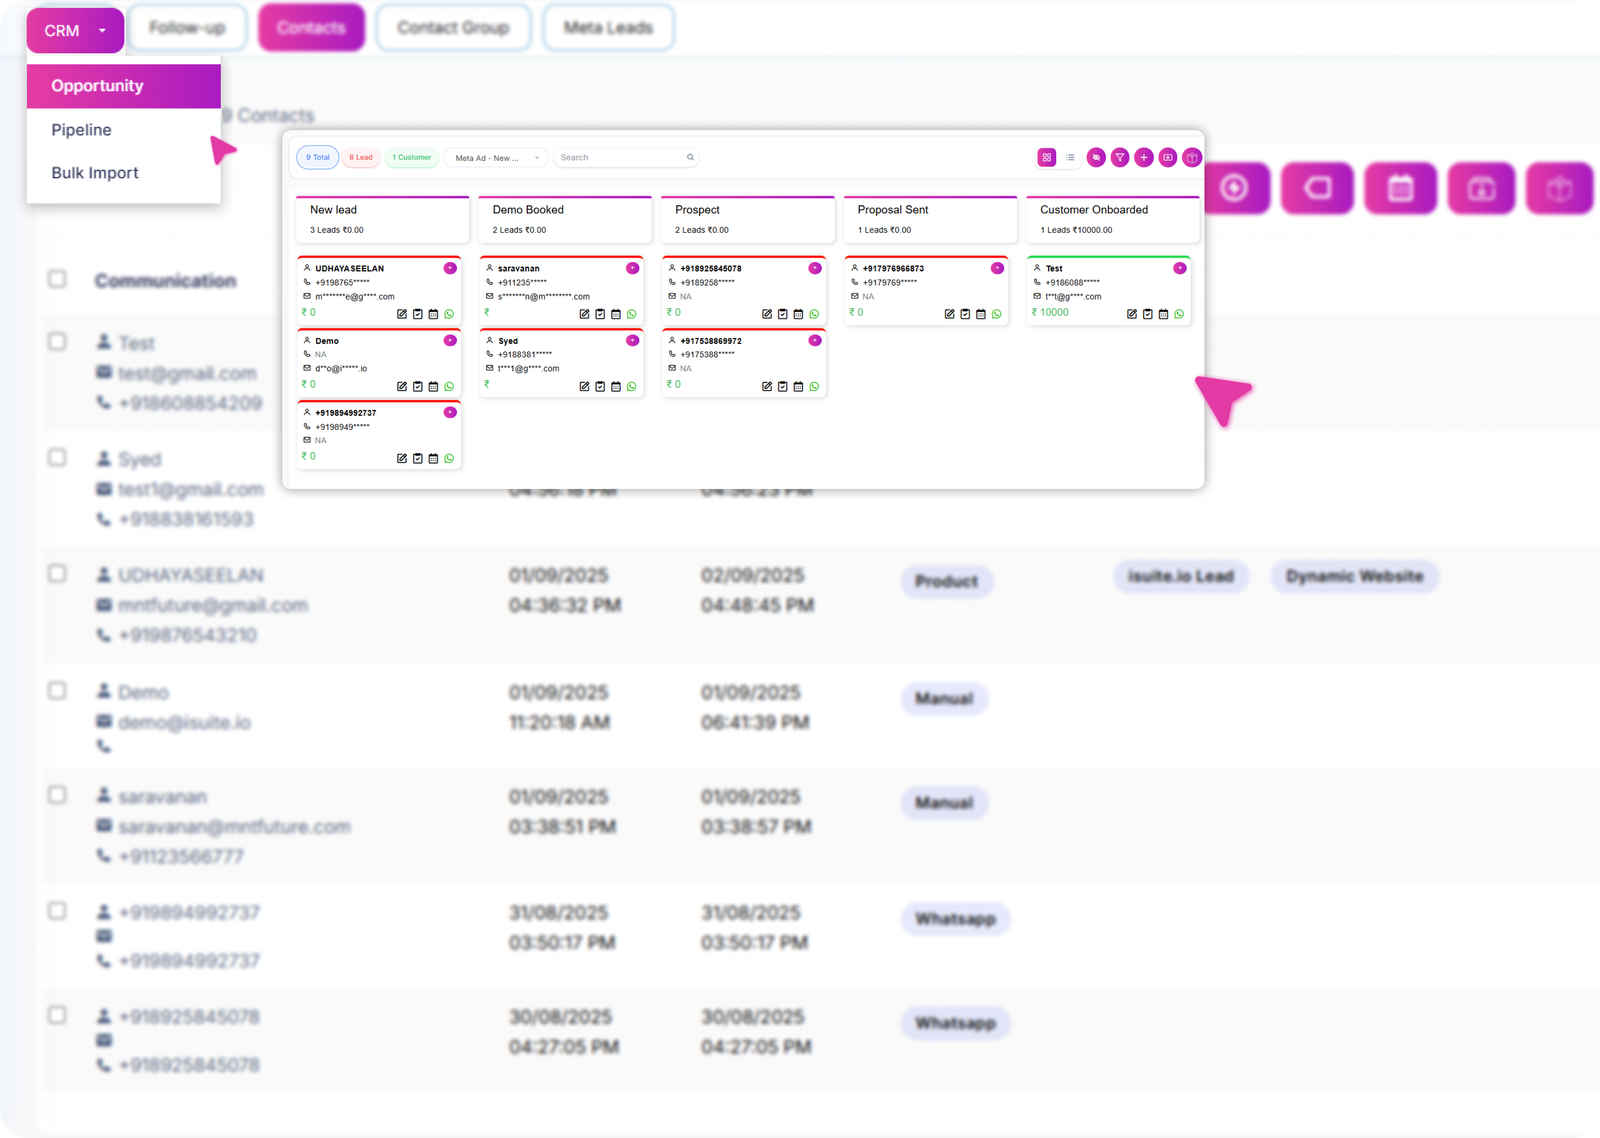Image resolution: width=1600 pixels, height=1138 pixels.
Task: Select the checkbox in the Communication header row
Action: click(57, 280)
